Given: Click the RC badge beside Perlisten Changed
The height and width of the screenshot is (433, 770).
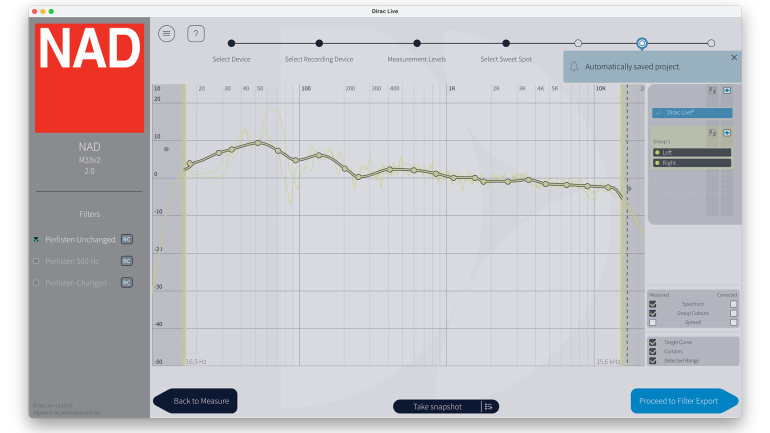Looking at the screenshot, I should point(127,283).
